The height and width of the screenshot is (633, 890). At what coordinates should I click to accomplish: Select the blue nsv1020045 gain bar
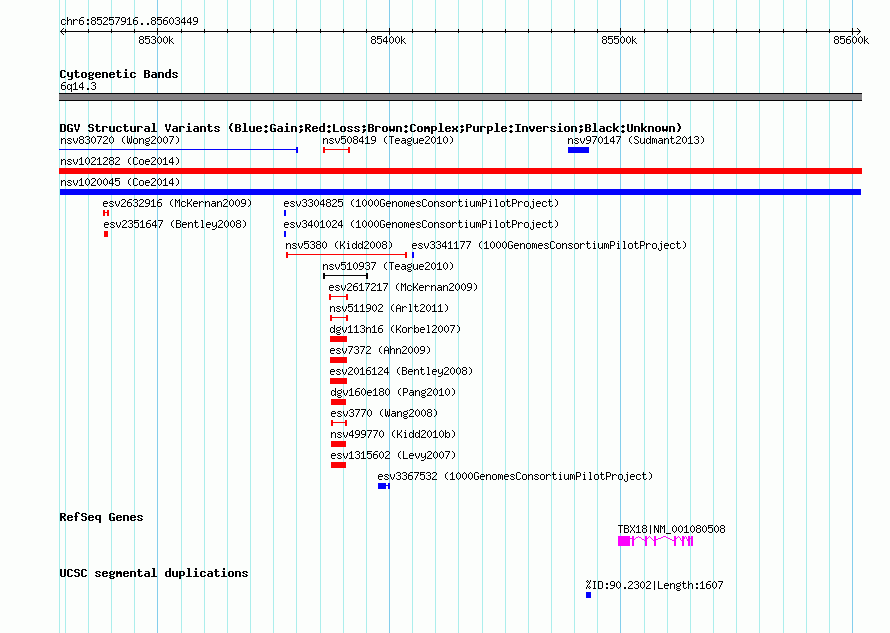point(460,192)
